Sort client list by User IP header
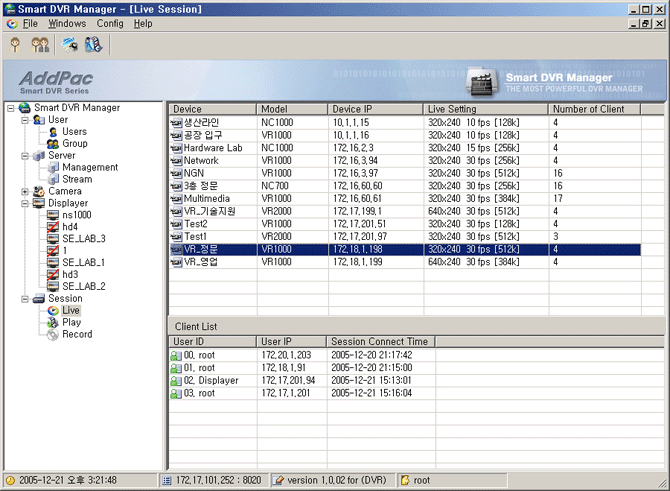 (291, 342)
